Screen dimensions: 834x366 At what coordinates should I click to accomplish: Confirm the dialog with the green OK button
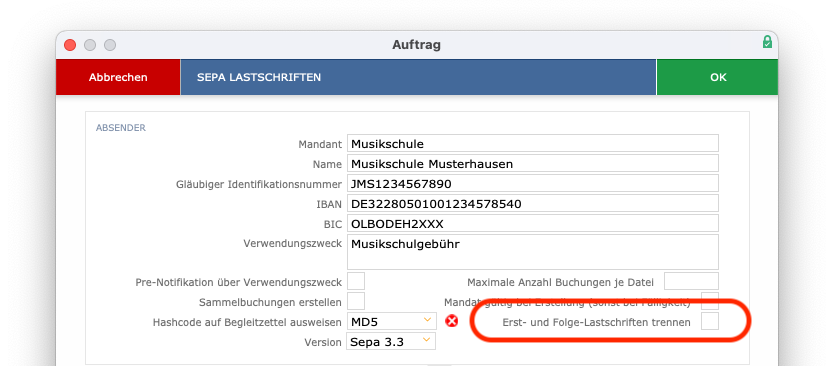tap(718, 77)
